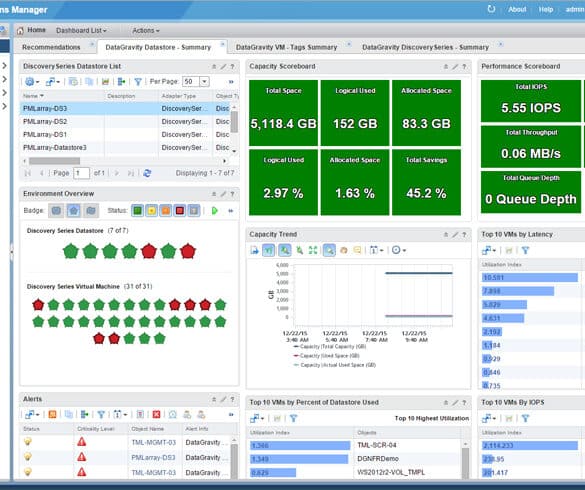Open the circle refresh dropdown in Capacity Trend
The height and width of the screenshot is (490, 585).
click(x=399, y=250)
